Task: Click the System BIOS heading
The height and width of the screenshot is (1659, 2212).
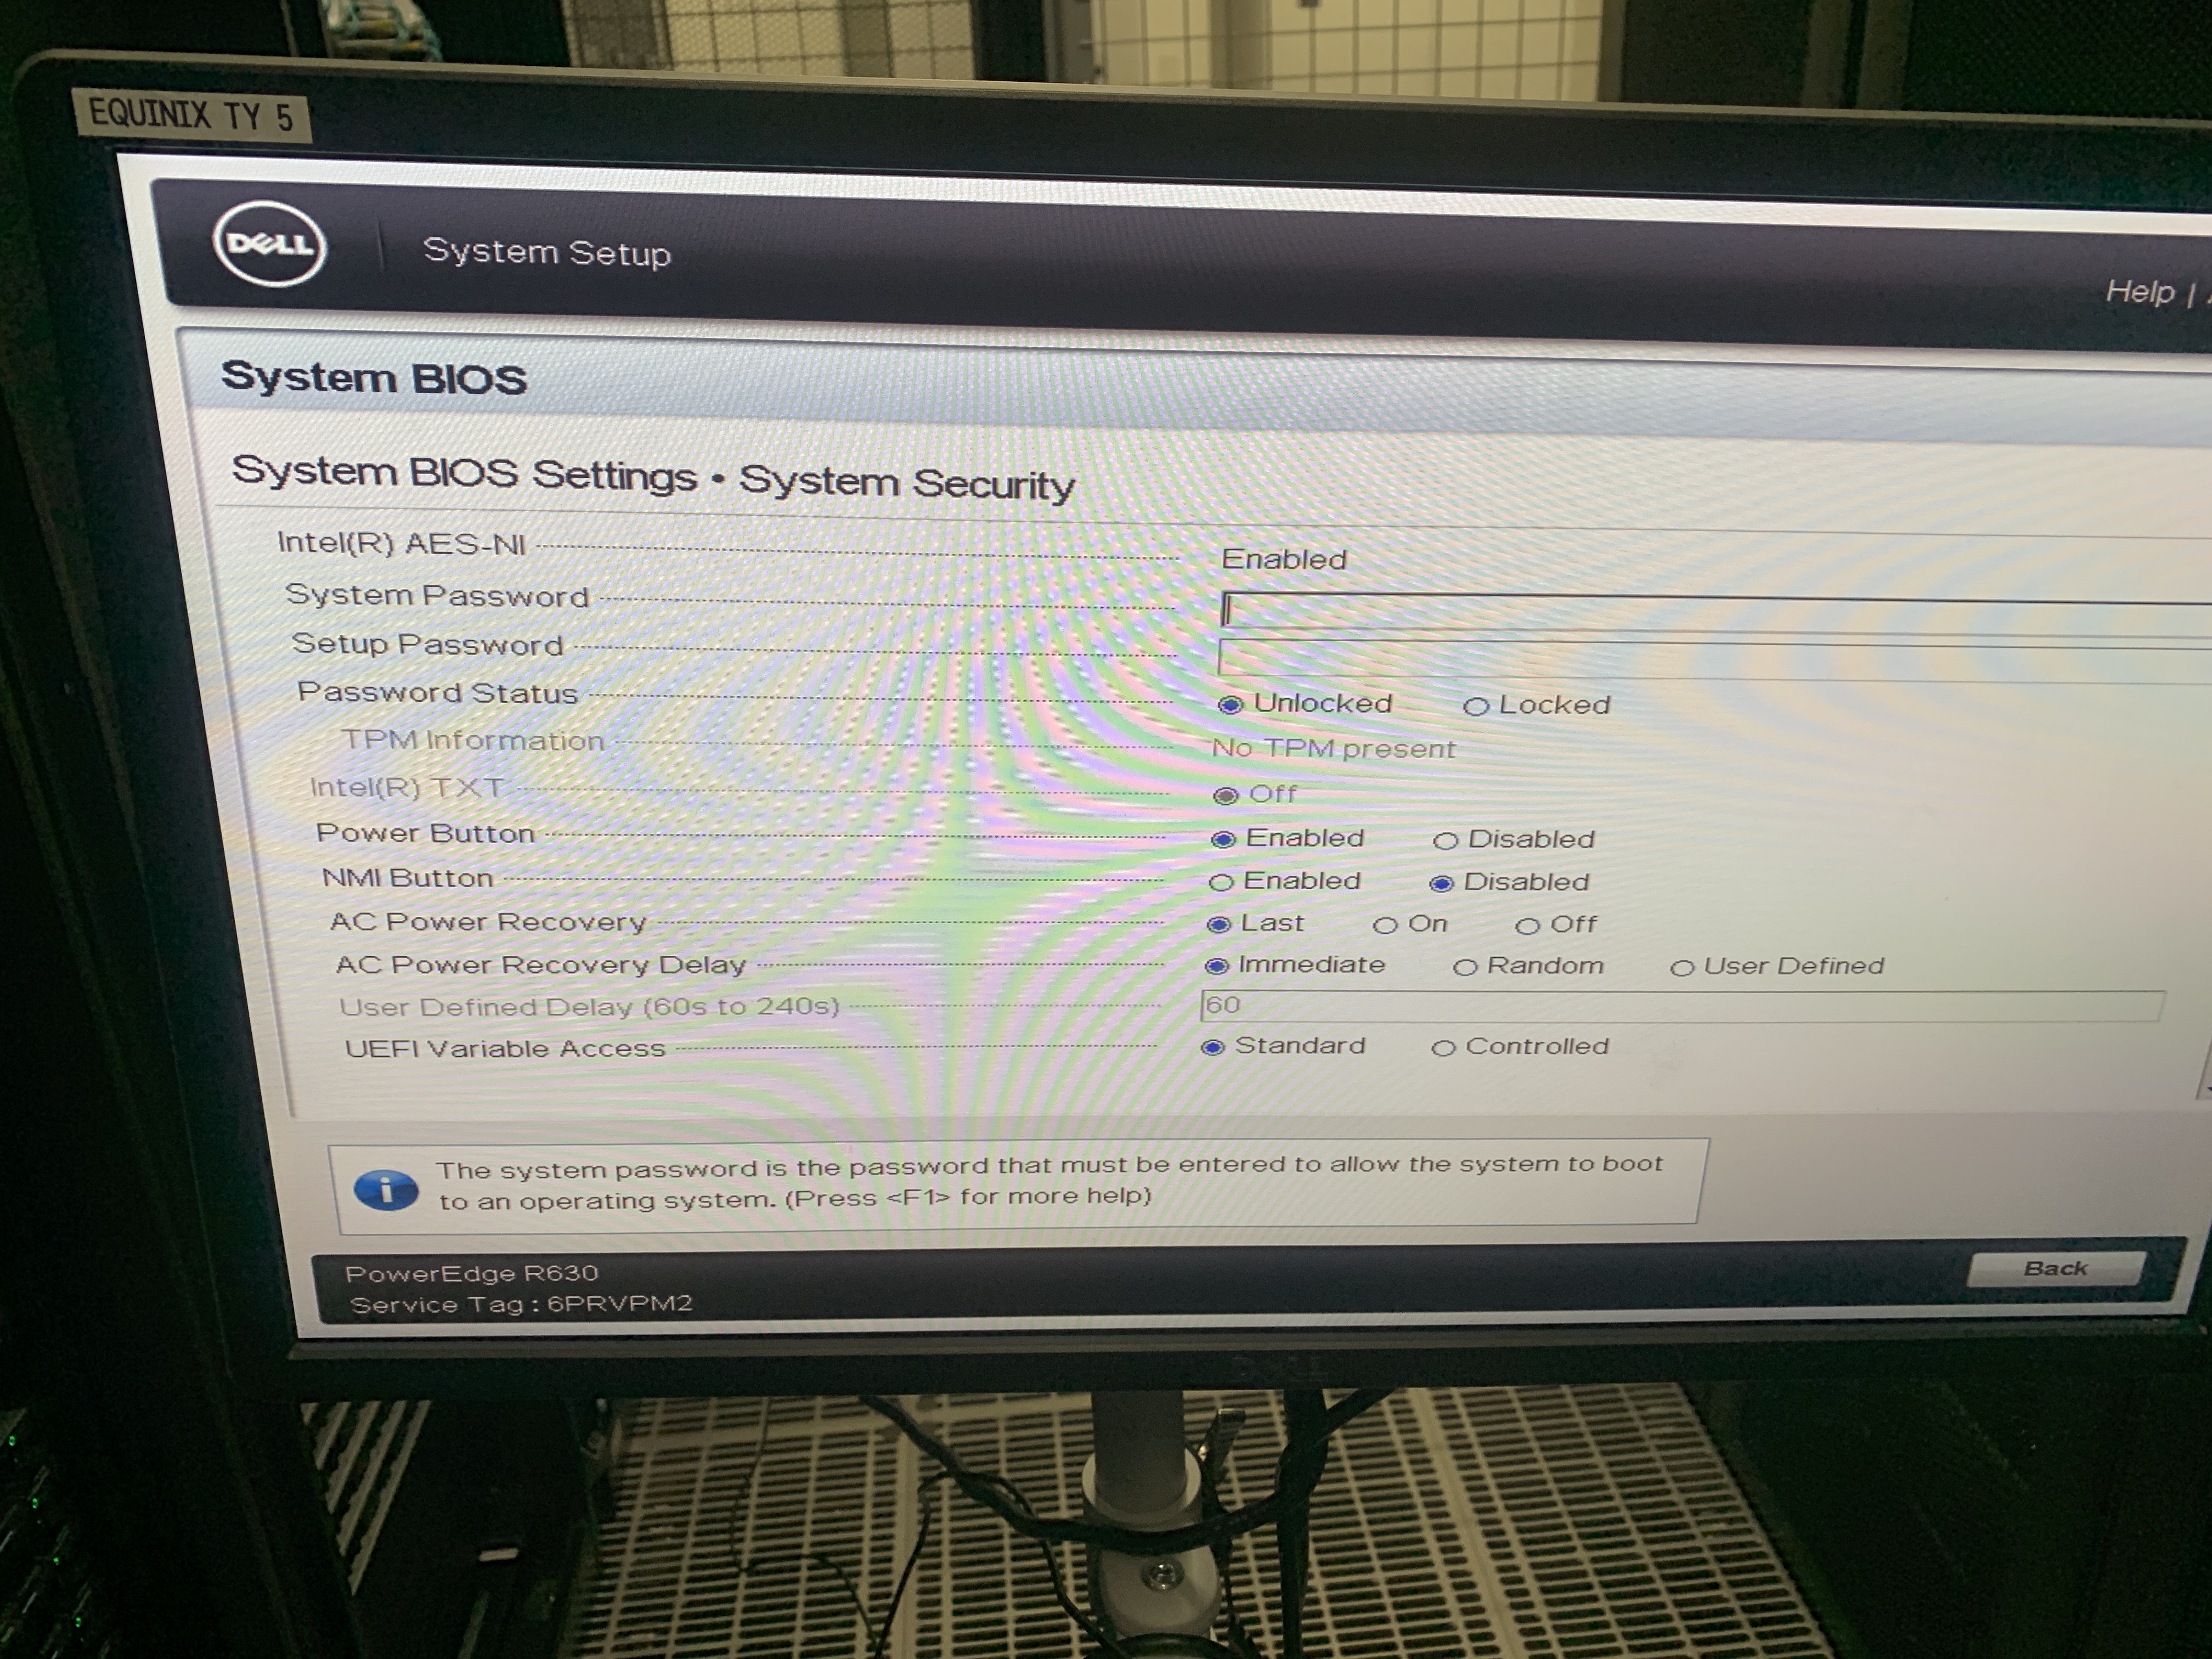Action: tap(373, 378)
